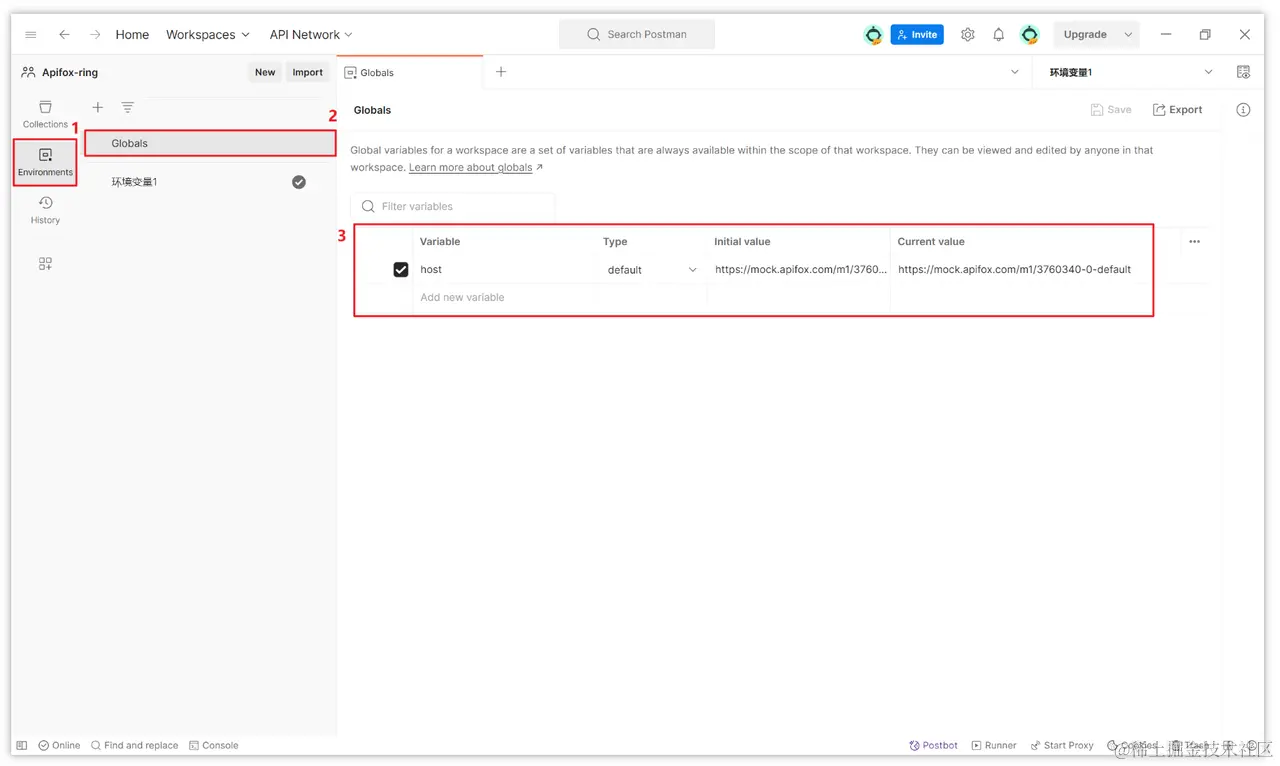Open the hamburger menu icon
This screenshot has width=1280, height=766.
[31, 35]
